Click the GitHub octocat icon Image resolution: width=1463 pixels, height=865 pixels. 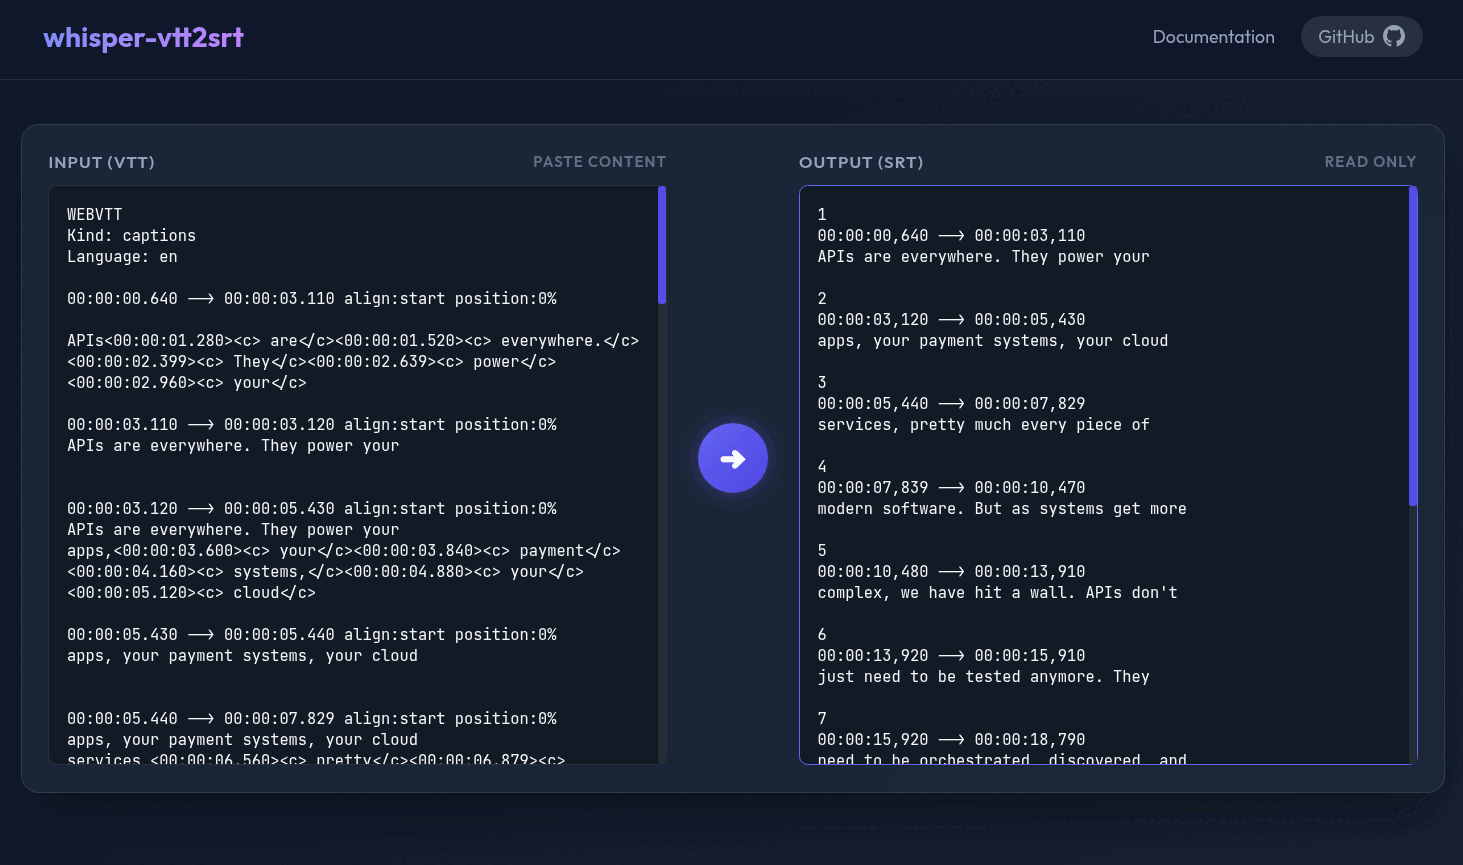pos(1394,37)
